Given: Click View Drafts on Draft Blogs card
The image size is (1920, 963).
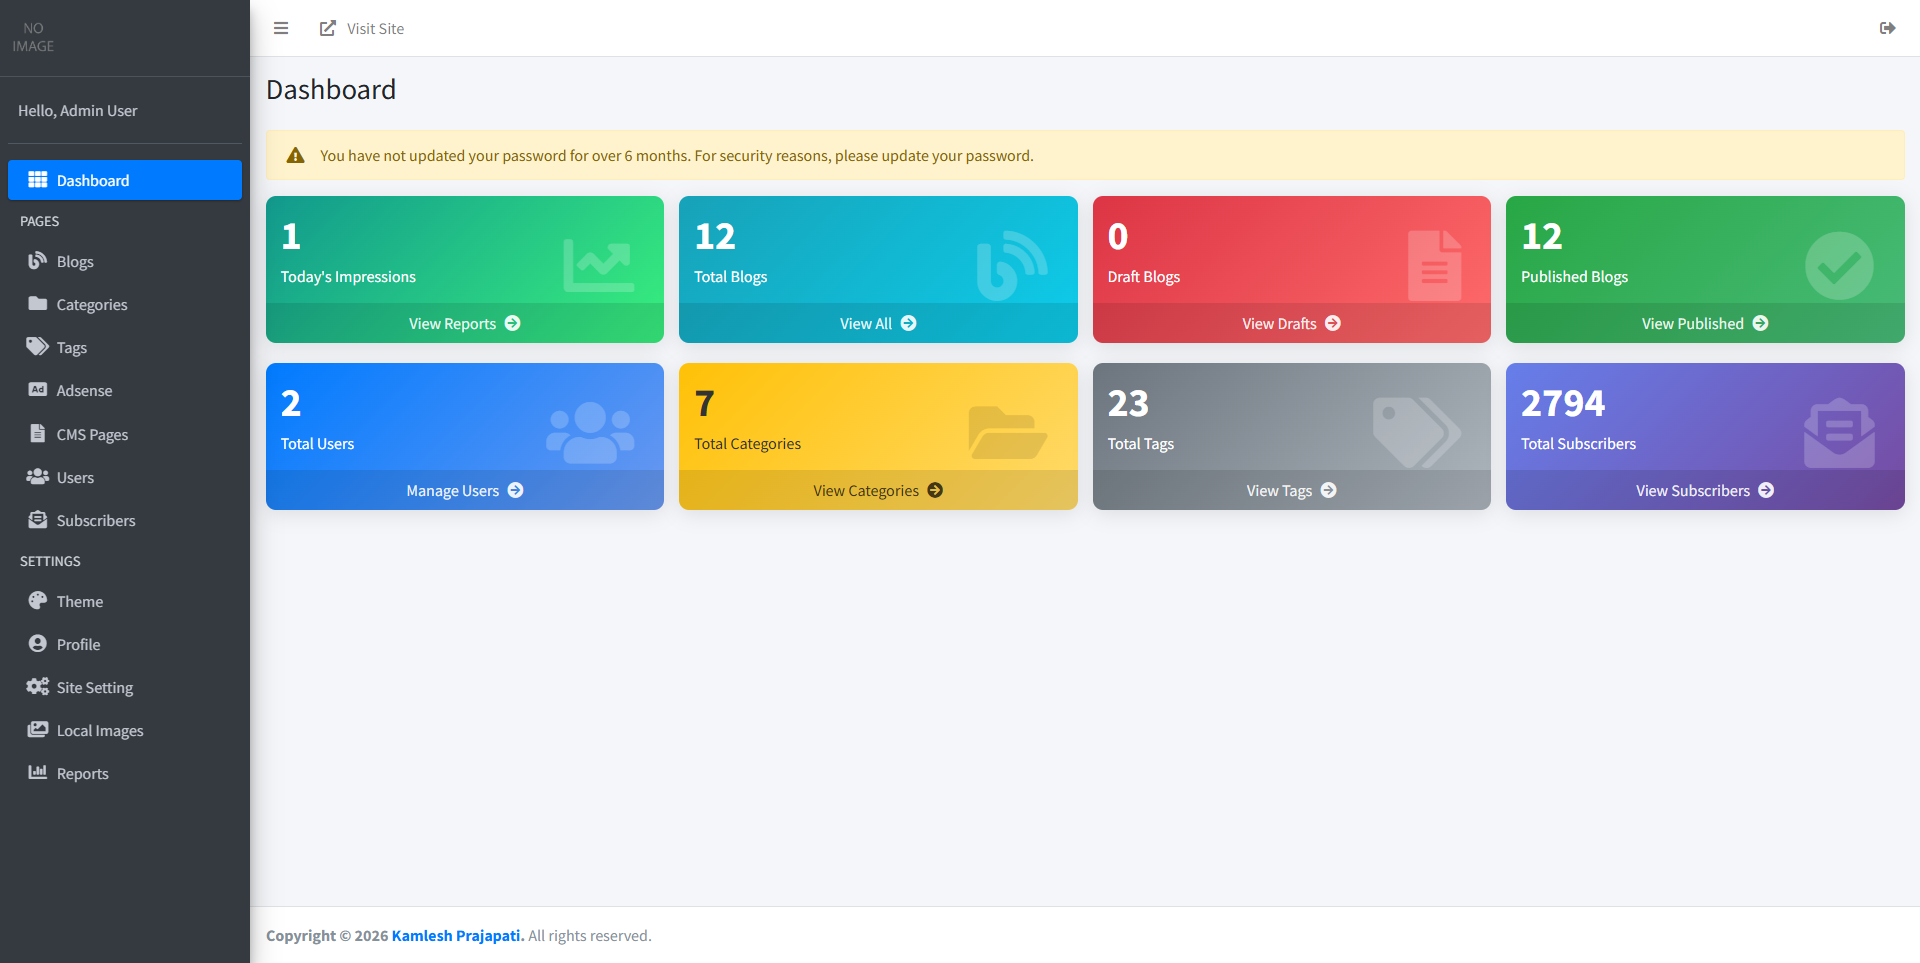Looking at the screenshot, I should 1292,323.
